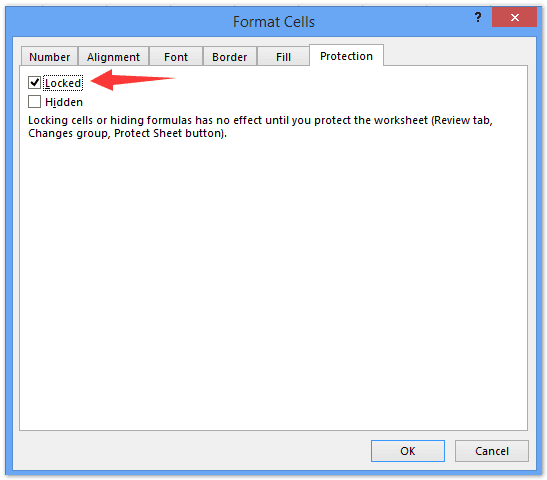
Task: Enable the Hidden checkbox
Action: pos(34,102)
